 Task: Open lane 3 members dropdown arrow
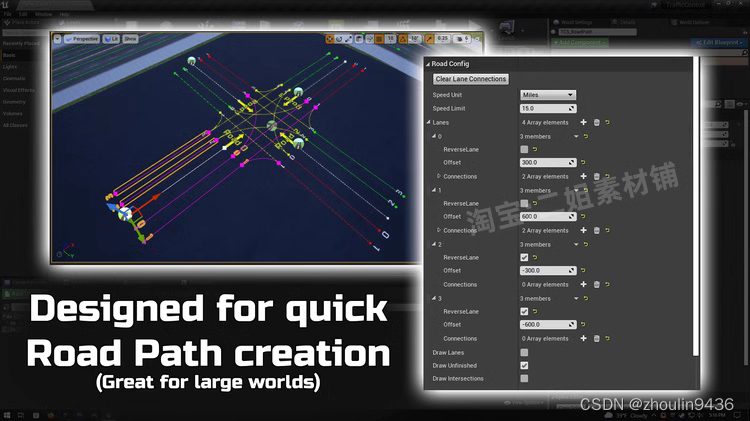pyautogui.click(x=576, y=299)
